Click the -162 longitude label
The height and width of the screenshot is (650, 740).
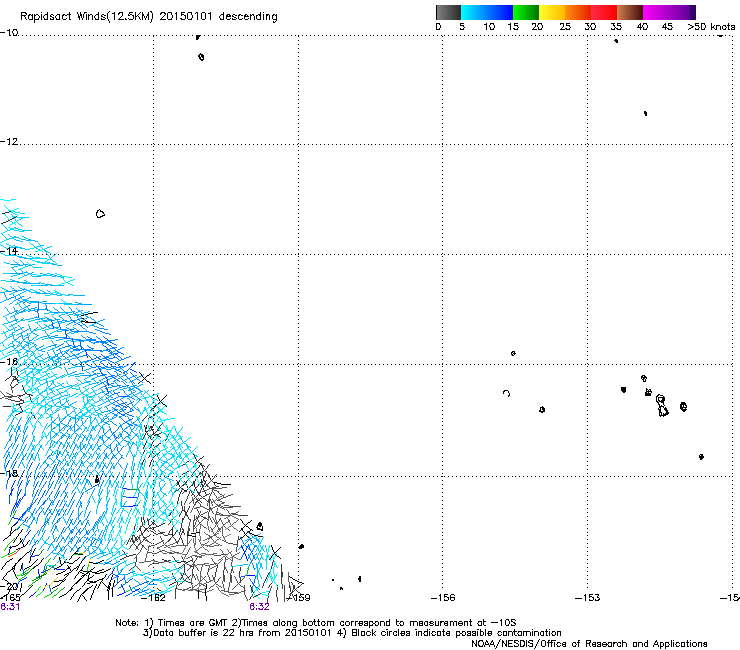pyautogui.click(x=153, y=598)
